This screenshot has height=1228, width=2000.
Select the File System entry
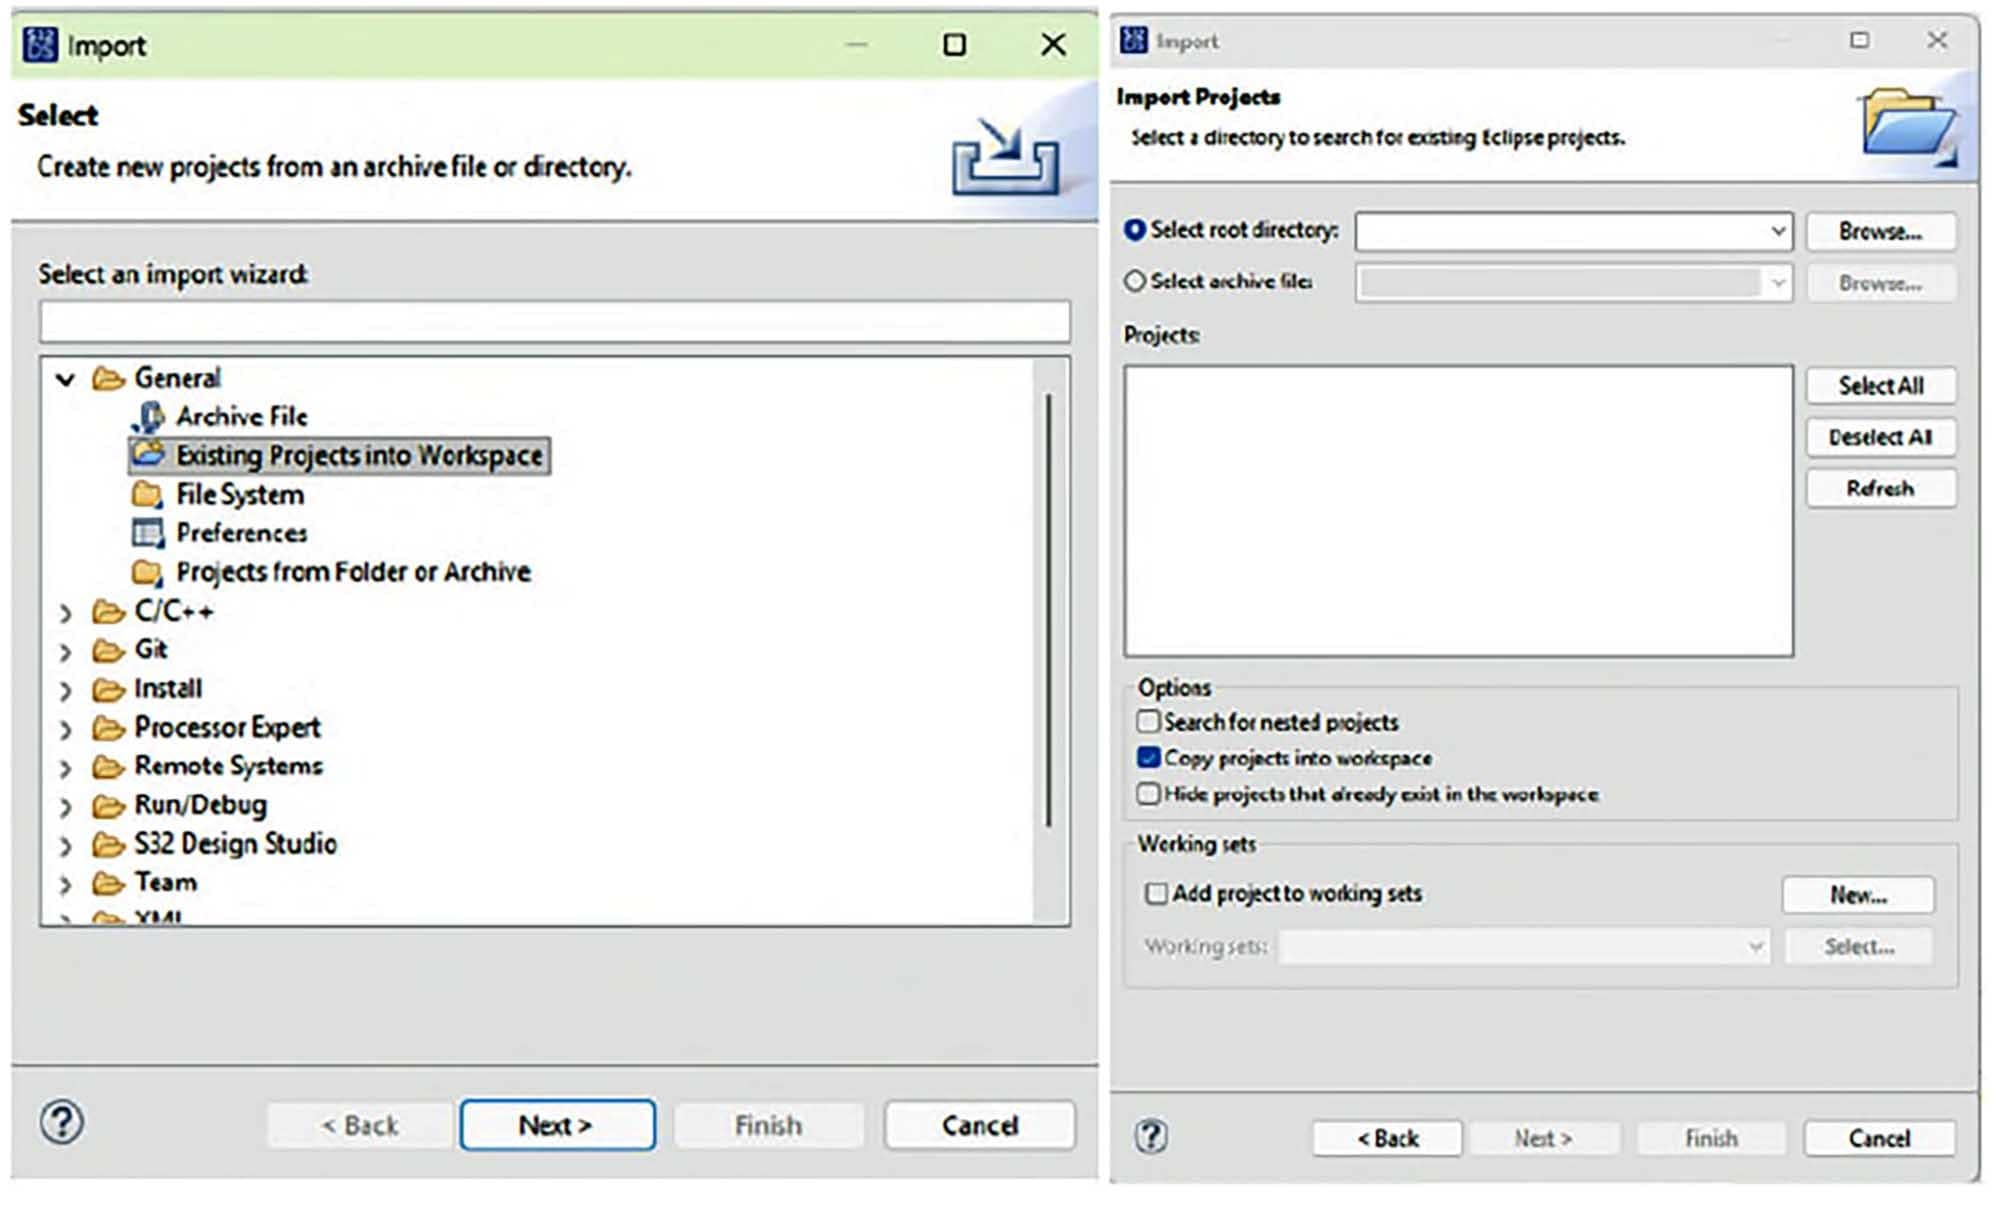(x=240, y=494)
